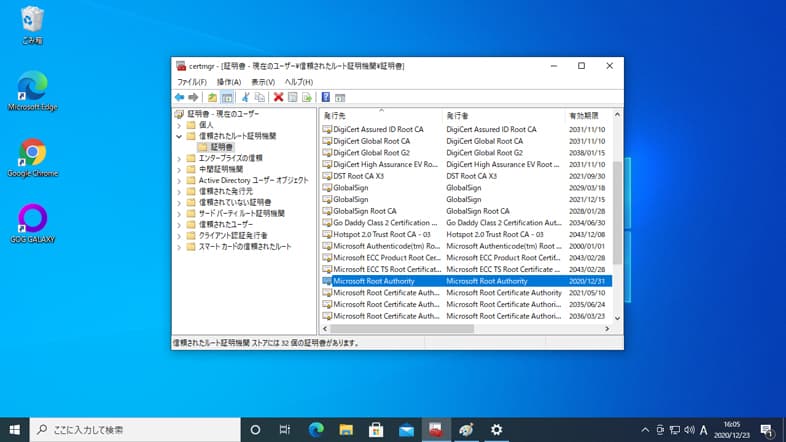The height and width of the screenshot is (442, 786).
Task: Sort by 発行先 column header
Action: coord(381,115)
